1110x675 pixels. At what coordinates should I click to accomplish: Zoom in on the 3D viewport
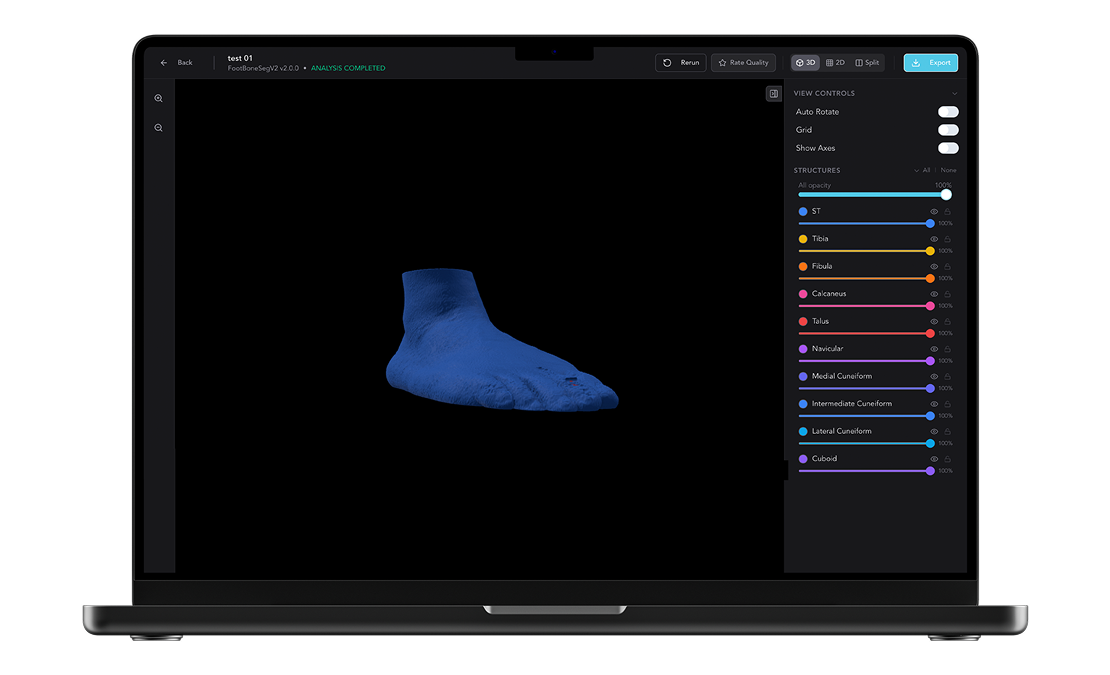(x=159, y=98)
